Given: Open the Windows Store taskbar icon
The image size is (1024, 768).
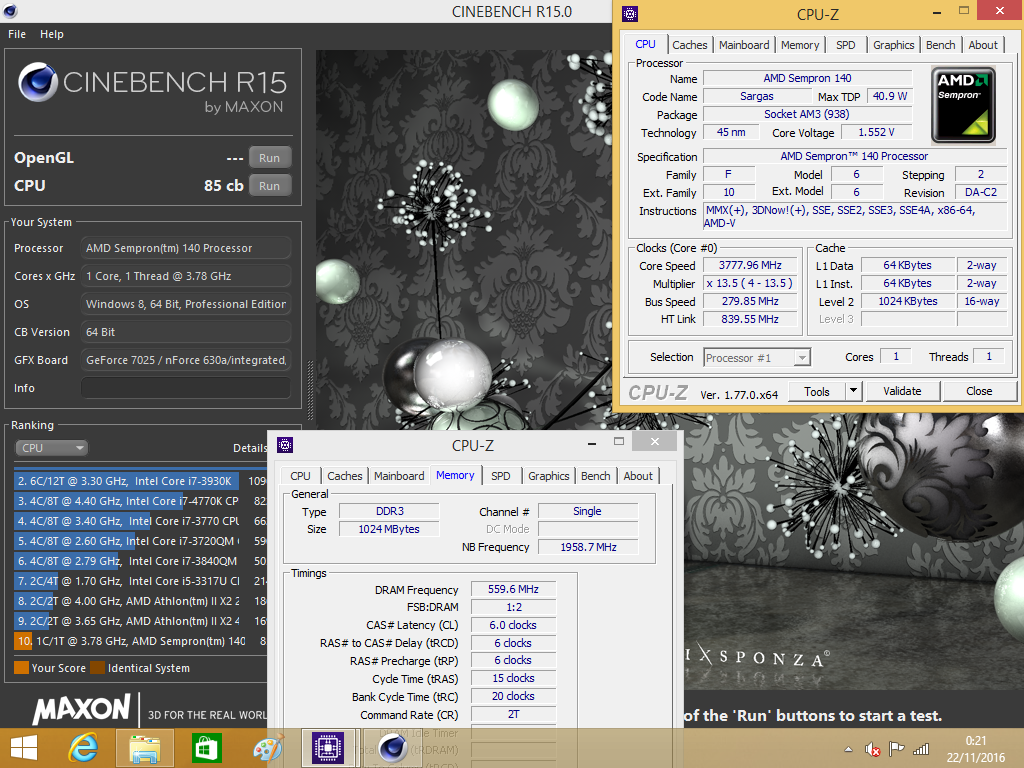Looking at the screenshot, I should tap(206, 748).
